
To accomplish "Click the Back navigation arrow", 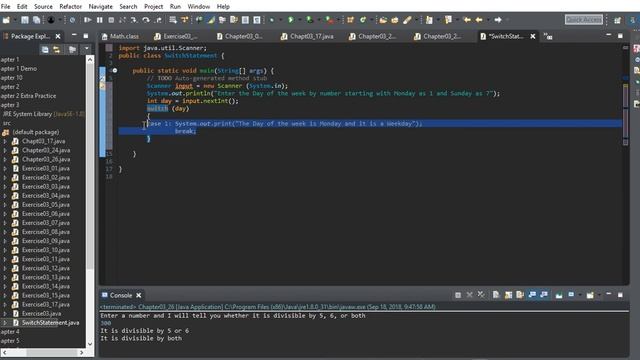I will pos(479,20).
